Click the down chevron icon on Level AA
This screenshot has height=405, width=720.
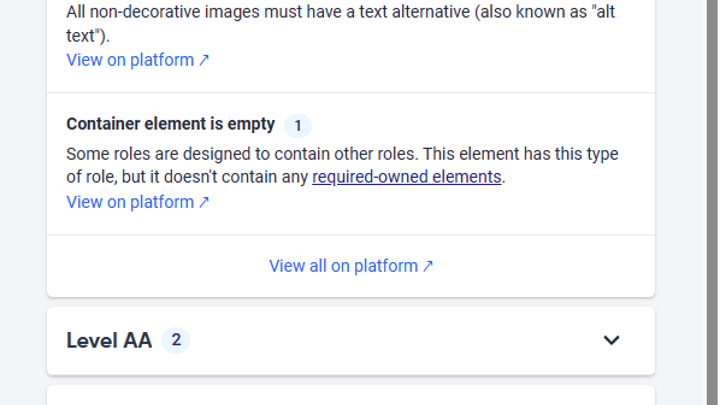pos(611,340)
